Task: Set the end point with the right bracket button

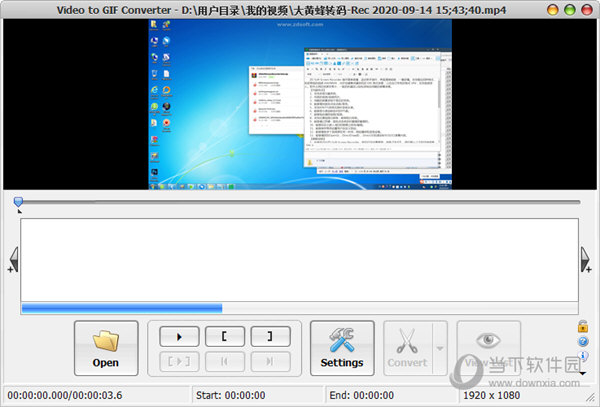Action: (270, 337)
